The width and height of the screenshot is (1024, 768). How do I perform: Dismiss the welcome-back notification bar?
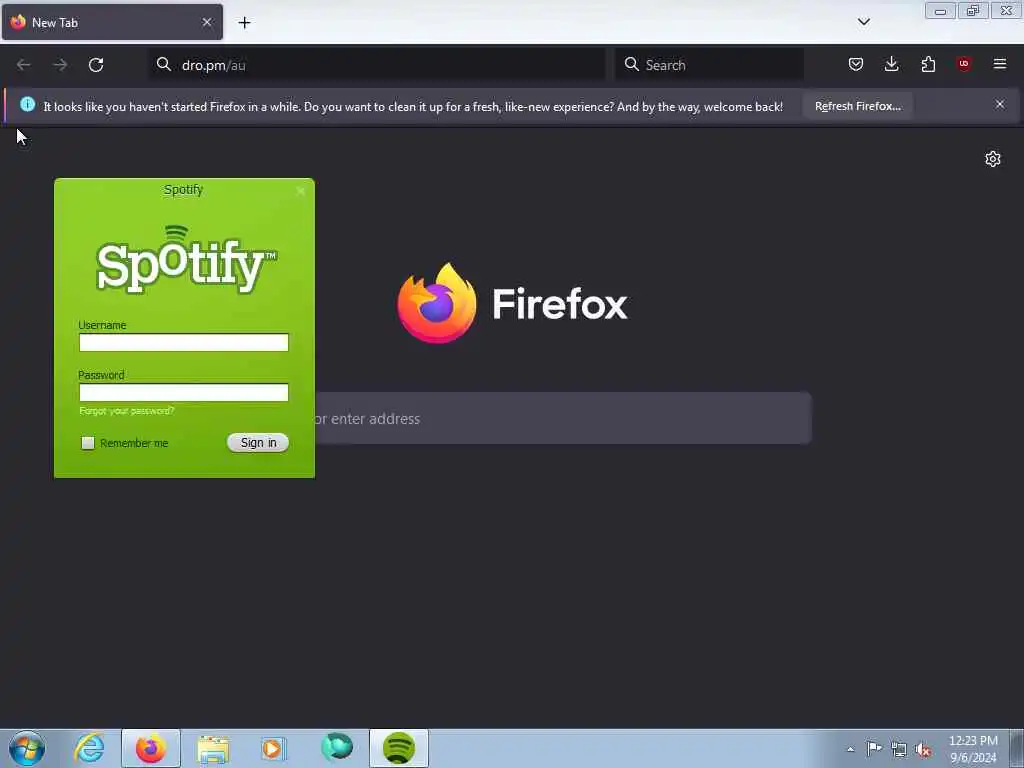1000,104
